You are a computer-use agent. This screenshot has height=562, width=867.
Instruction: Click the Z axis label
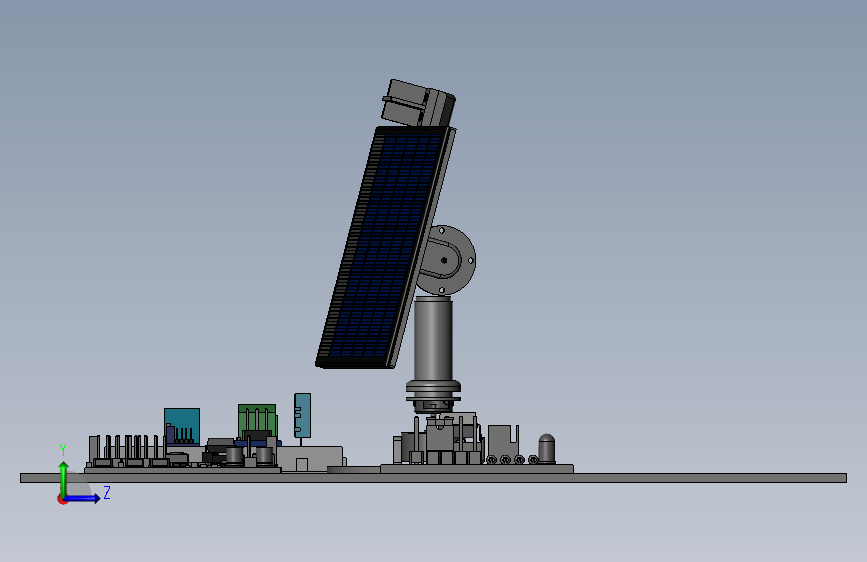(x=107, y=492)
